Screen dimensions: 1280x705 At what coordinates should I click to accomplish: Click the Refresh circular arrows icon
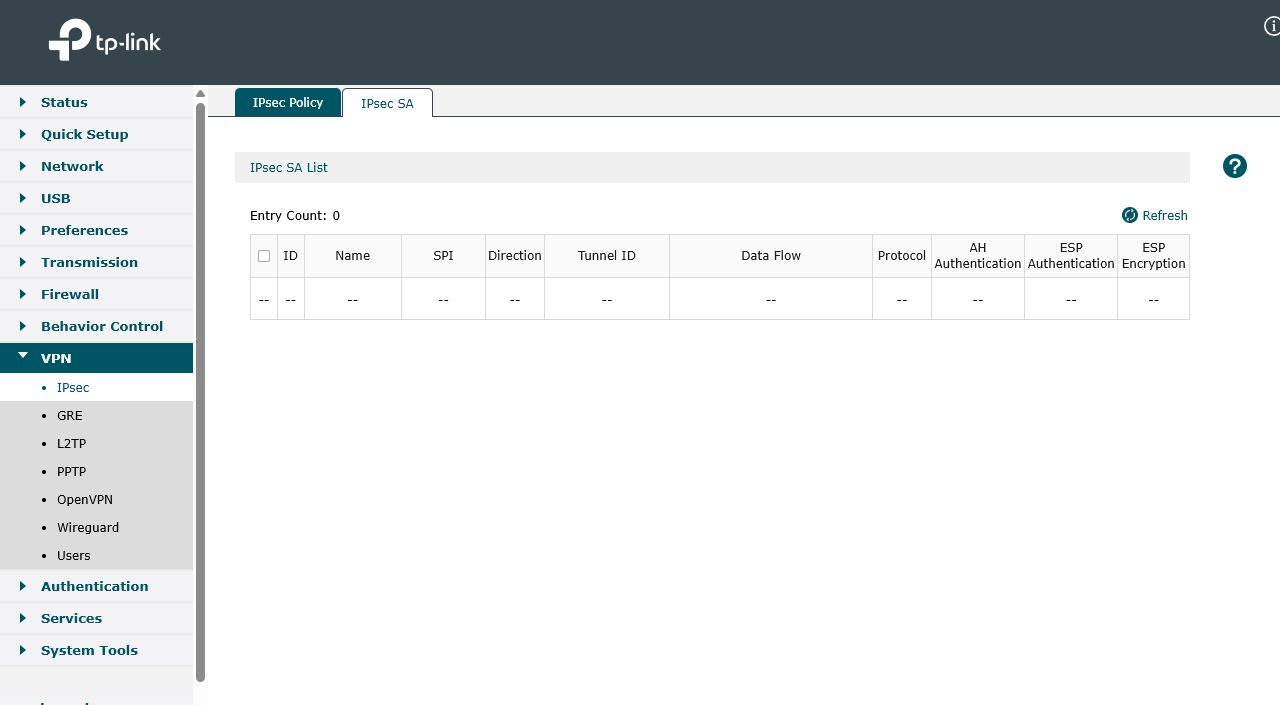click(x=1130, y=215)
